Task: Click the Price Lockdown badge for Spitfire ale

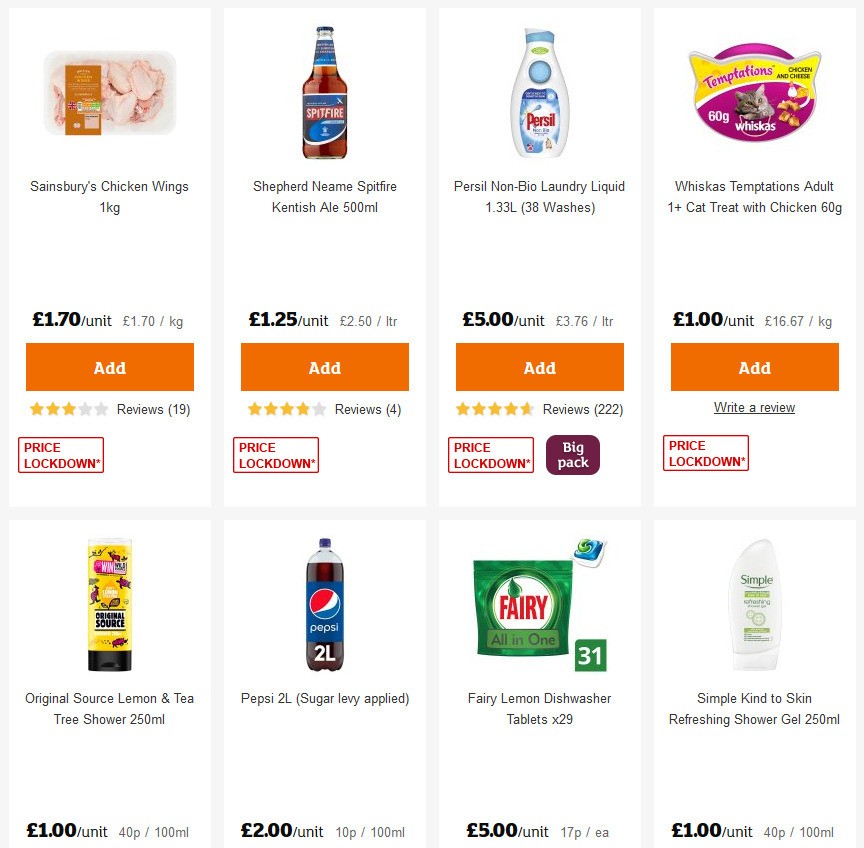Action: [x=275, y=454]
